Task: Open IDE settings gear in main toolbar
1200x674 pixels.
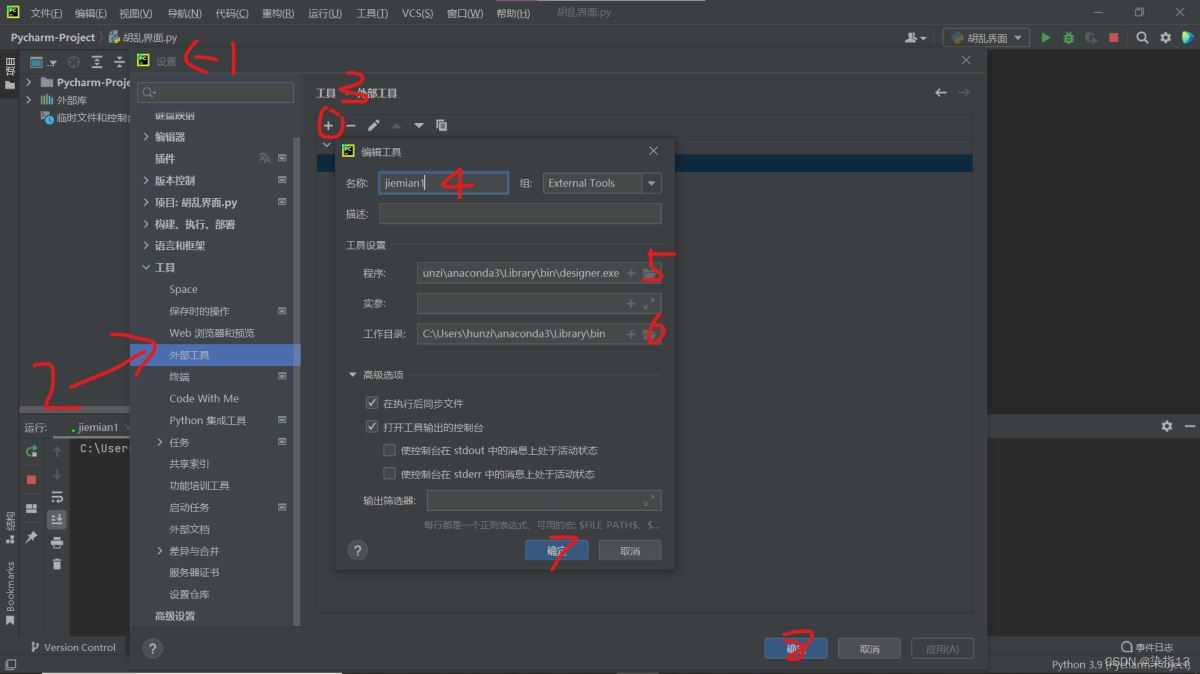Action: (x=1165, y=38)
